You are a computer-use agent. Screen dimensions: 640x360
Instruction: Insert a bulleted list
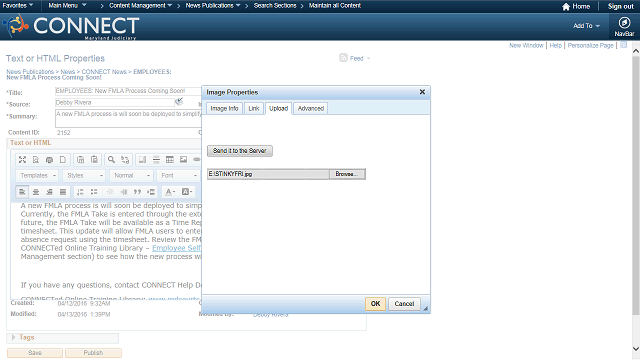[x=94, y=192]
